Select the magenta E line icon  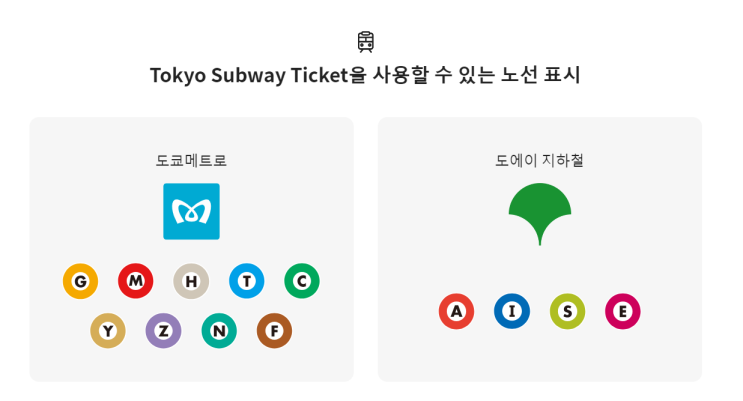click(x=622, y=311)
